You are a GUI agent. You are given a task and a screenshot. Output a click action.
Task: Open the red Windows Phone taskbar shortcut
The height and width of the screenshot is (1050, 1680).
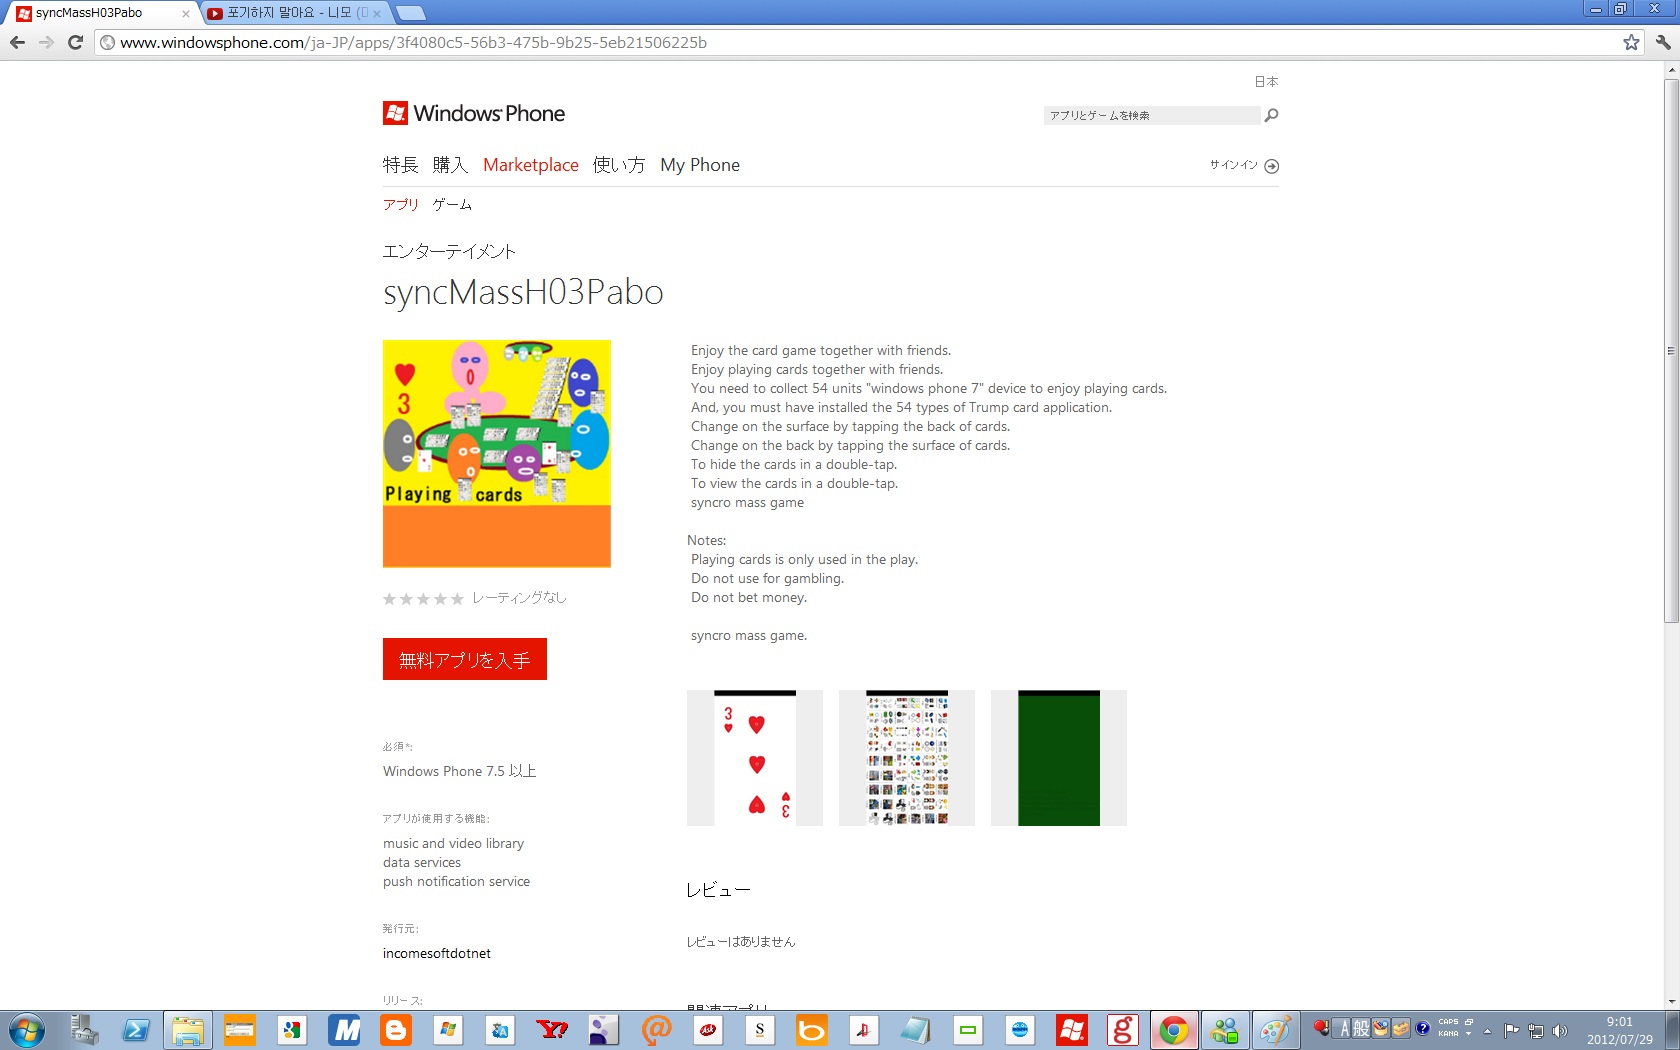1072,1030
